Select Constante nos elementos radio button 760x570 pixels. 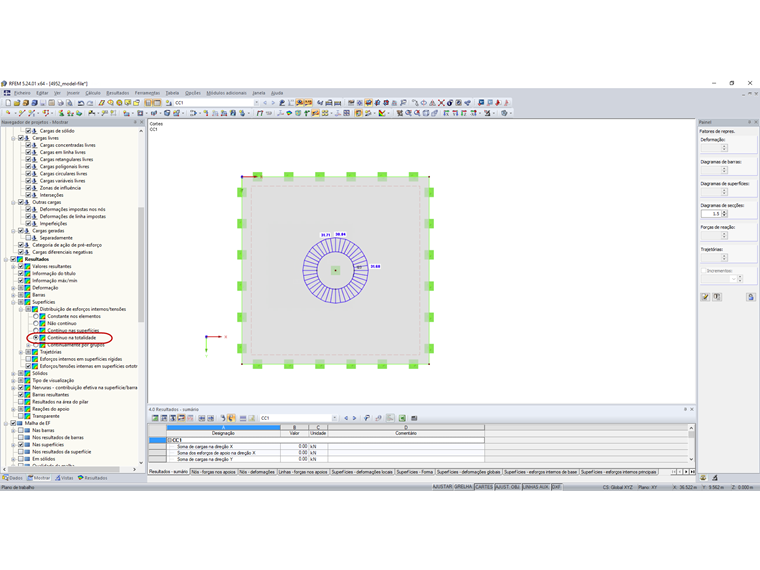point(35,316)
